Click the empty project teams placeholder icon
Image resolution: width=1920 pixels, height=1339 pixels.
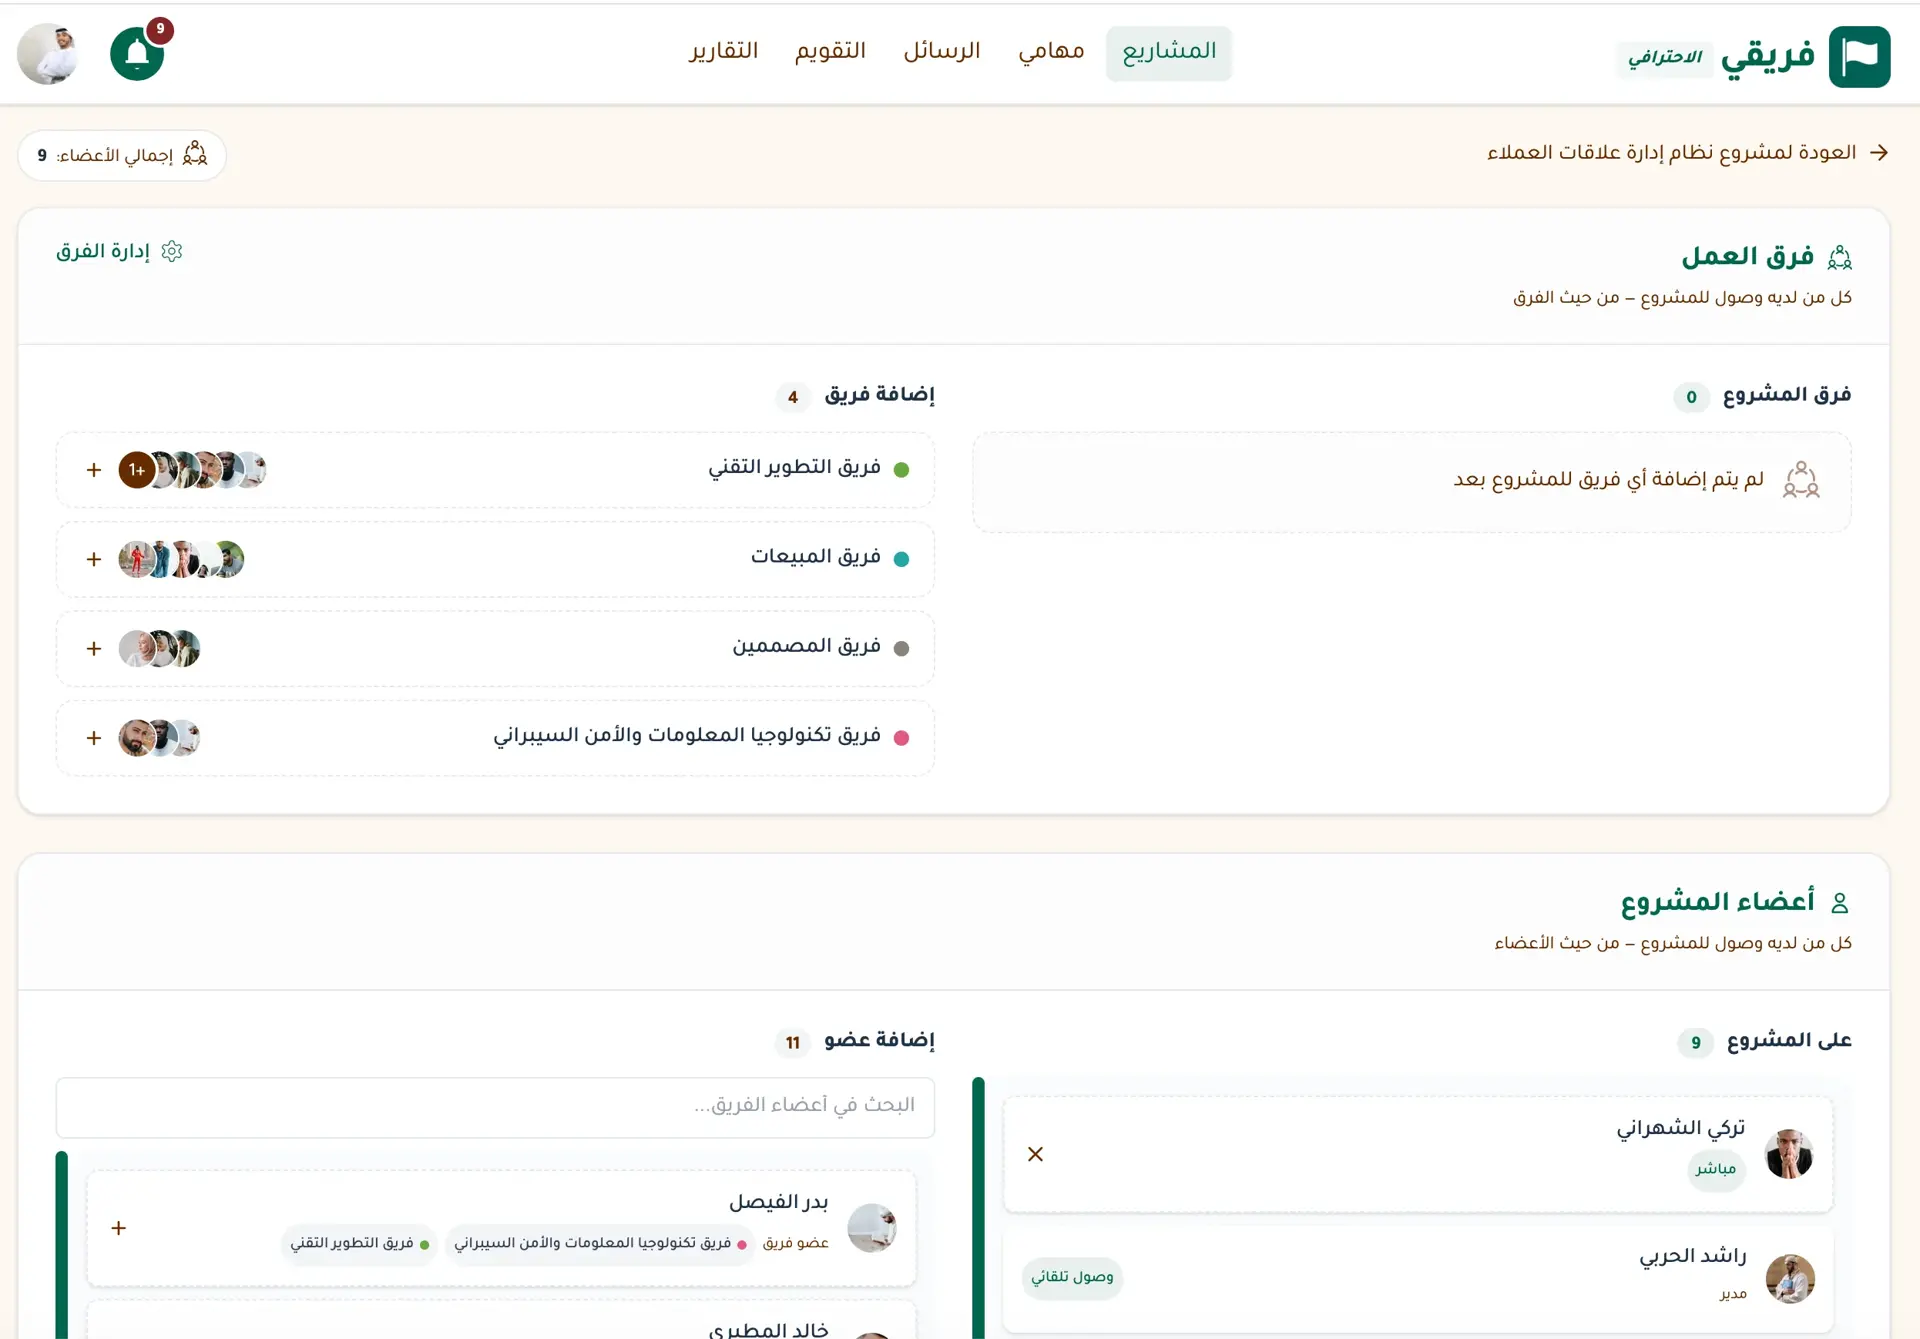pos(1801,481)
